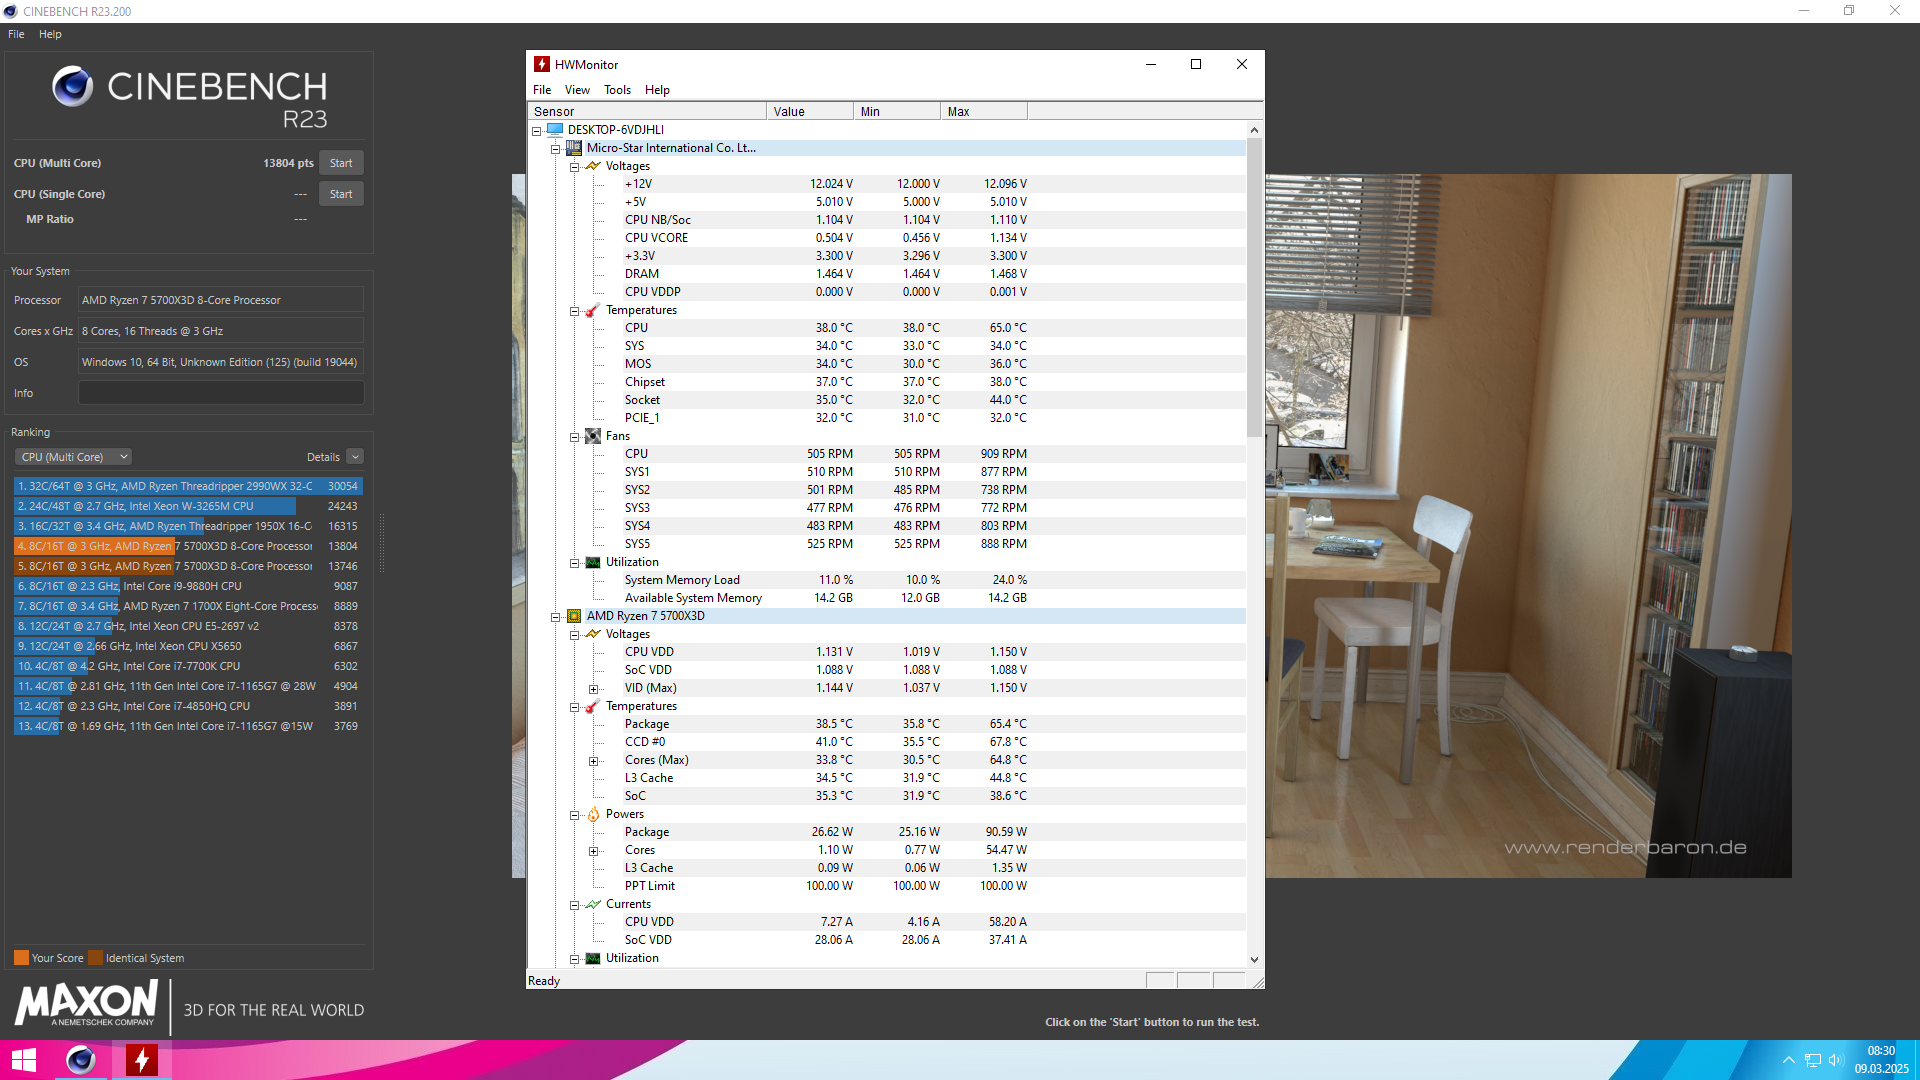Click the empty Info input field
The width and height of the screenshot is (1920, 1080).
221,393
